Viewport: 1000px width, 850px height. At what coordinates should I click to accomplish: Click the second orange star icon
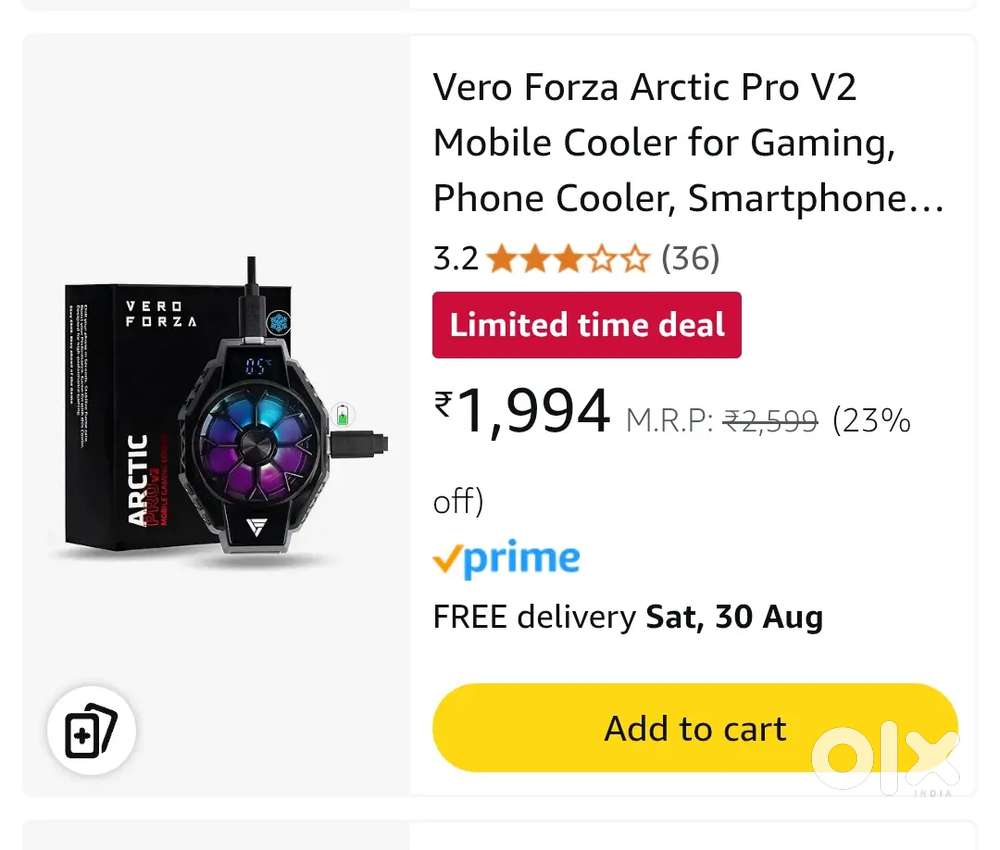(x=535, y=258)
